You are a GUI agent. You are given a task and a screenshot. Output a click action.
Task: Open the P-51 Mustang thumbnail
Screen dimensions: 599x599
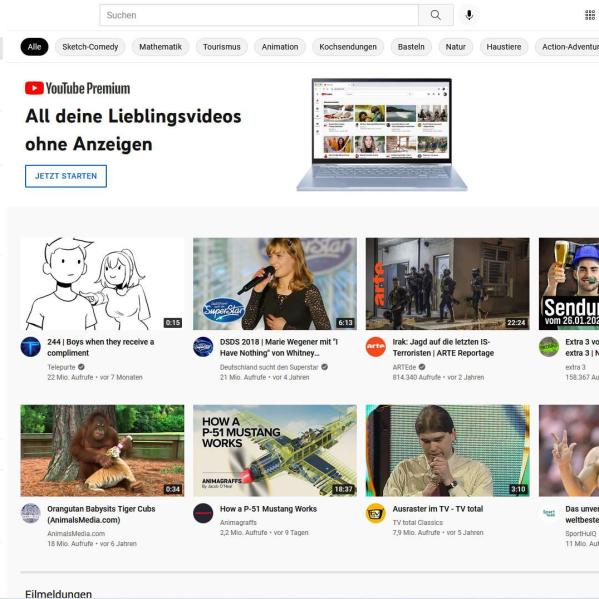click(275, 451)
